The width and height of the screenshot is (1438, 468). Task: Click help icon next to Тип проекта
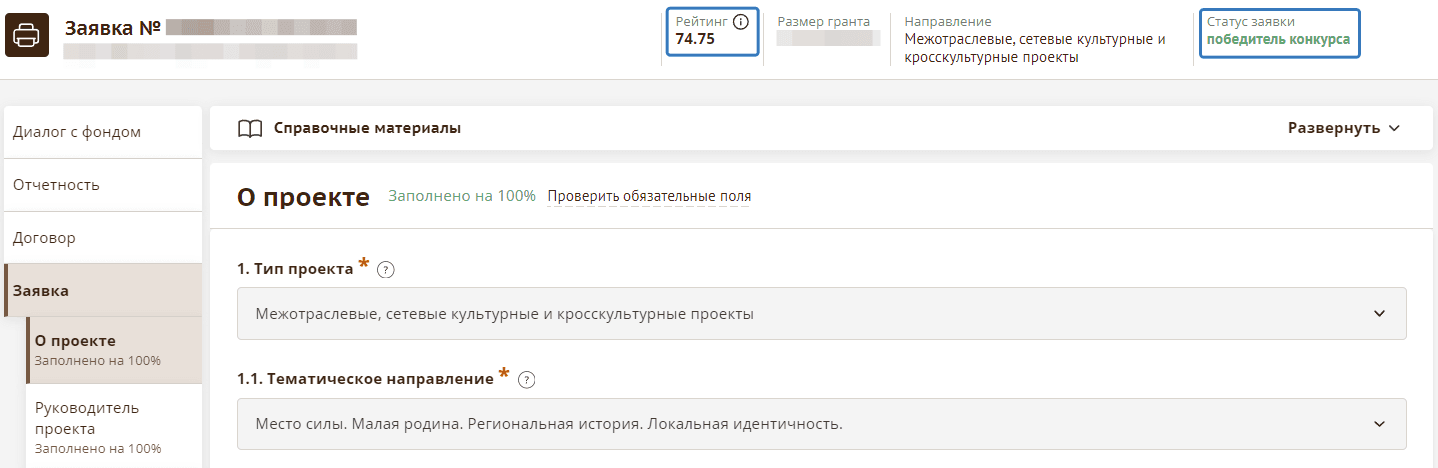pos(386,269)
